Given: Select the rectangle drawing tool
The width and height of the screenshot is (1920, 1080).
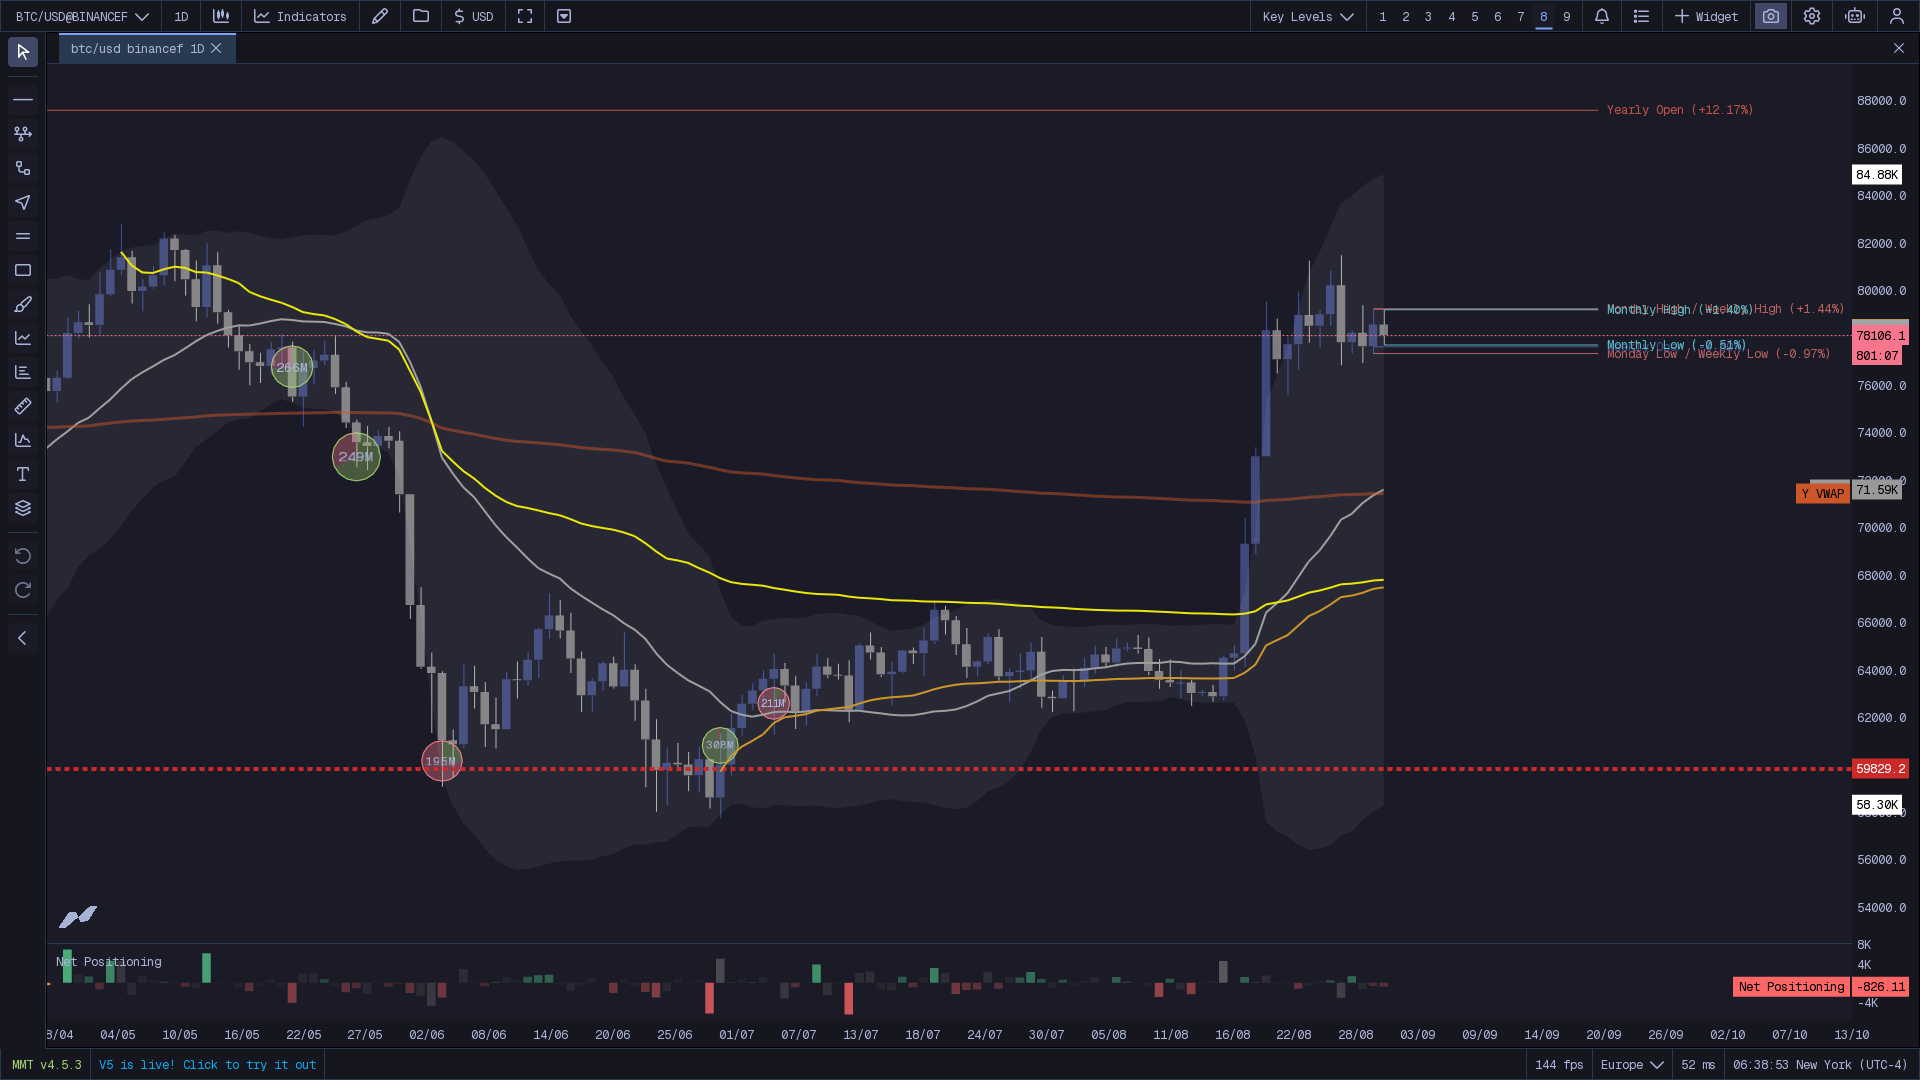Looking at the screenshot, I should click(23, 270).
